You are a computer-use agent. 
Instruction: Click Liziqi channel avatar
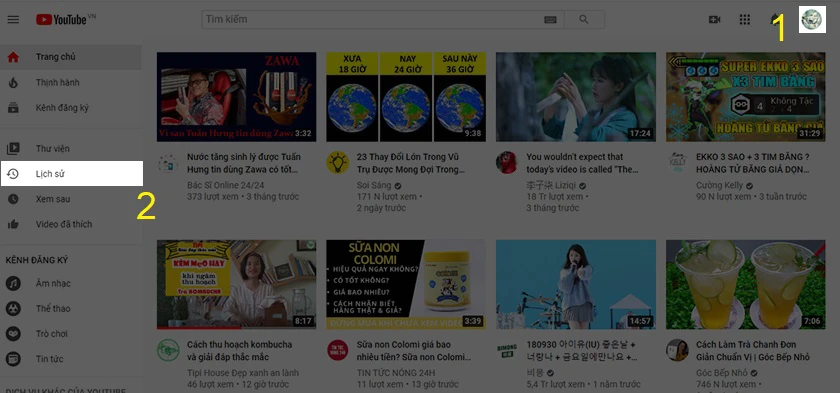507,162
